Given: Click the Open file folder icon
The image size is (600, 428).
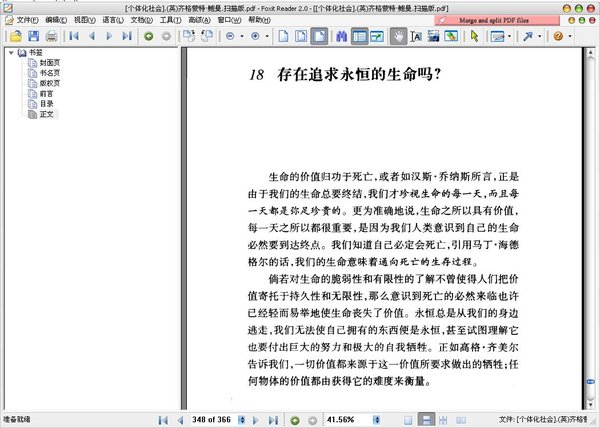Looking at the screenshot, I should 16,36.
